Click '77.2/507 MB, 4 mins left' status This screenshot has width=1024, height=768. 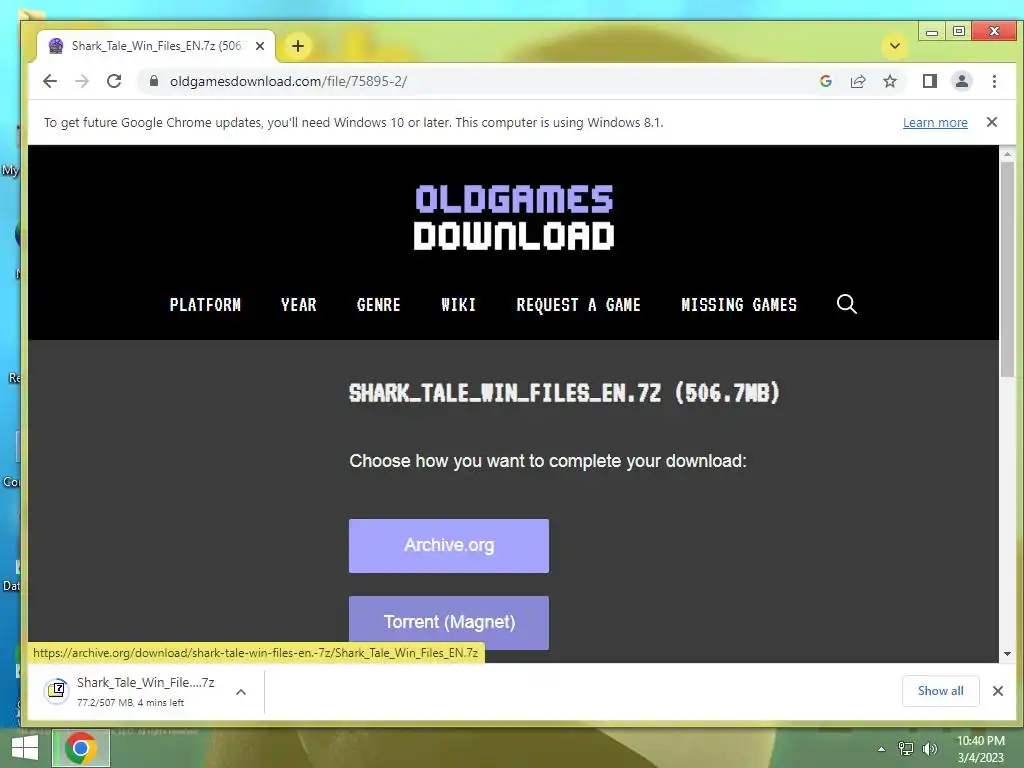pos(131,703)
